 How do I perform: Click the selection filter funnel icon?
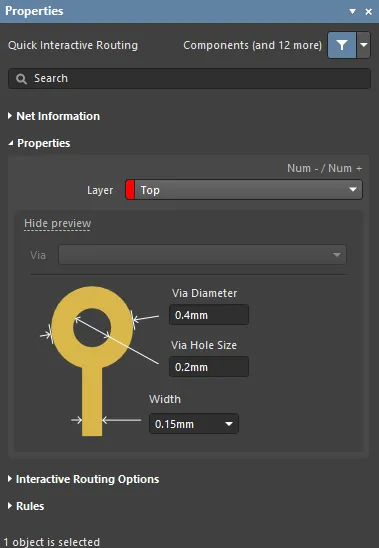click(x=342, y=45)
